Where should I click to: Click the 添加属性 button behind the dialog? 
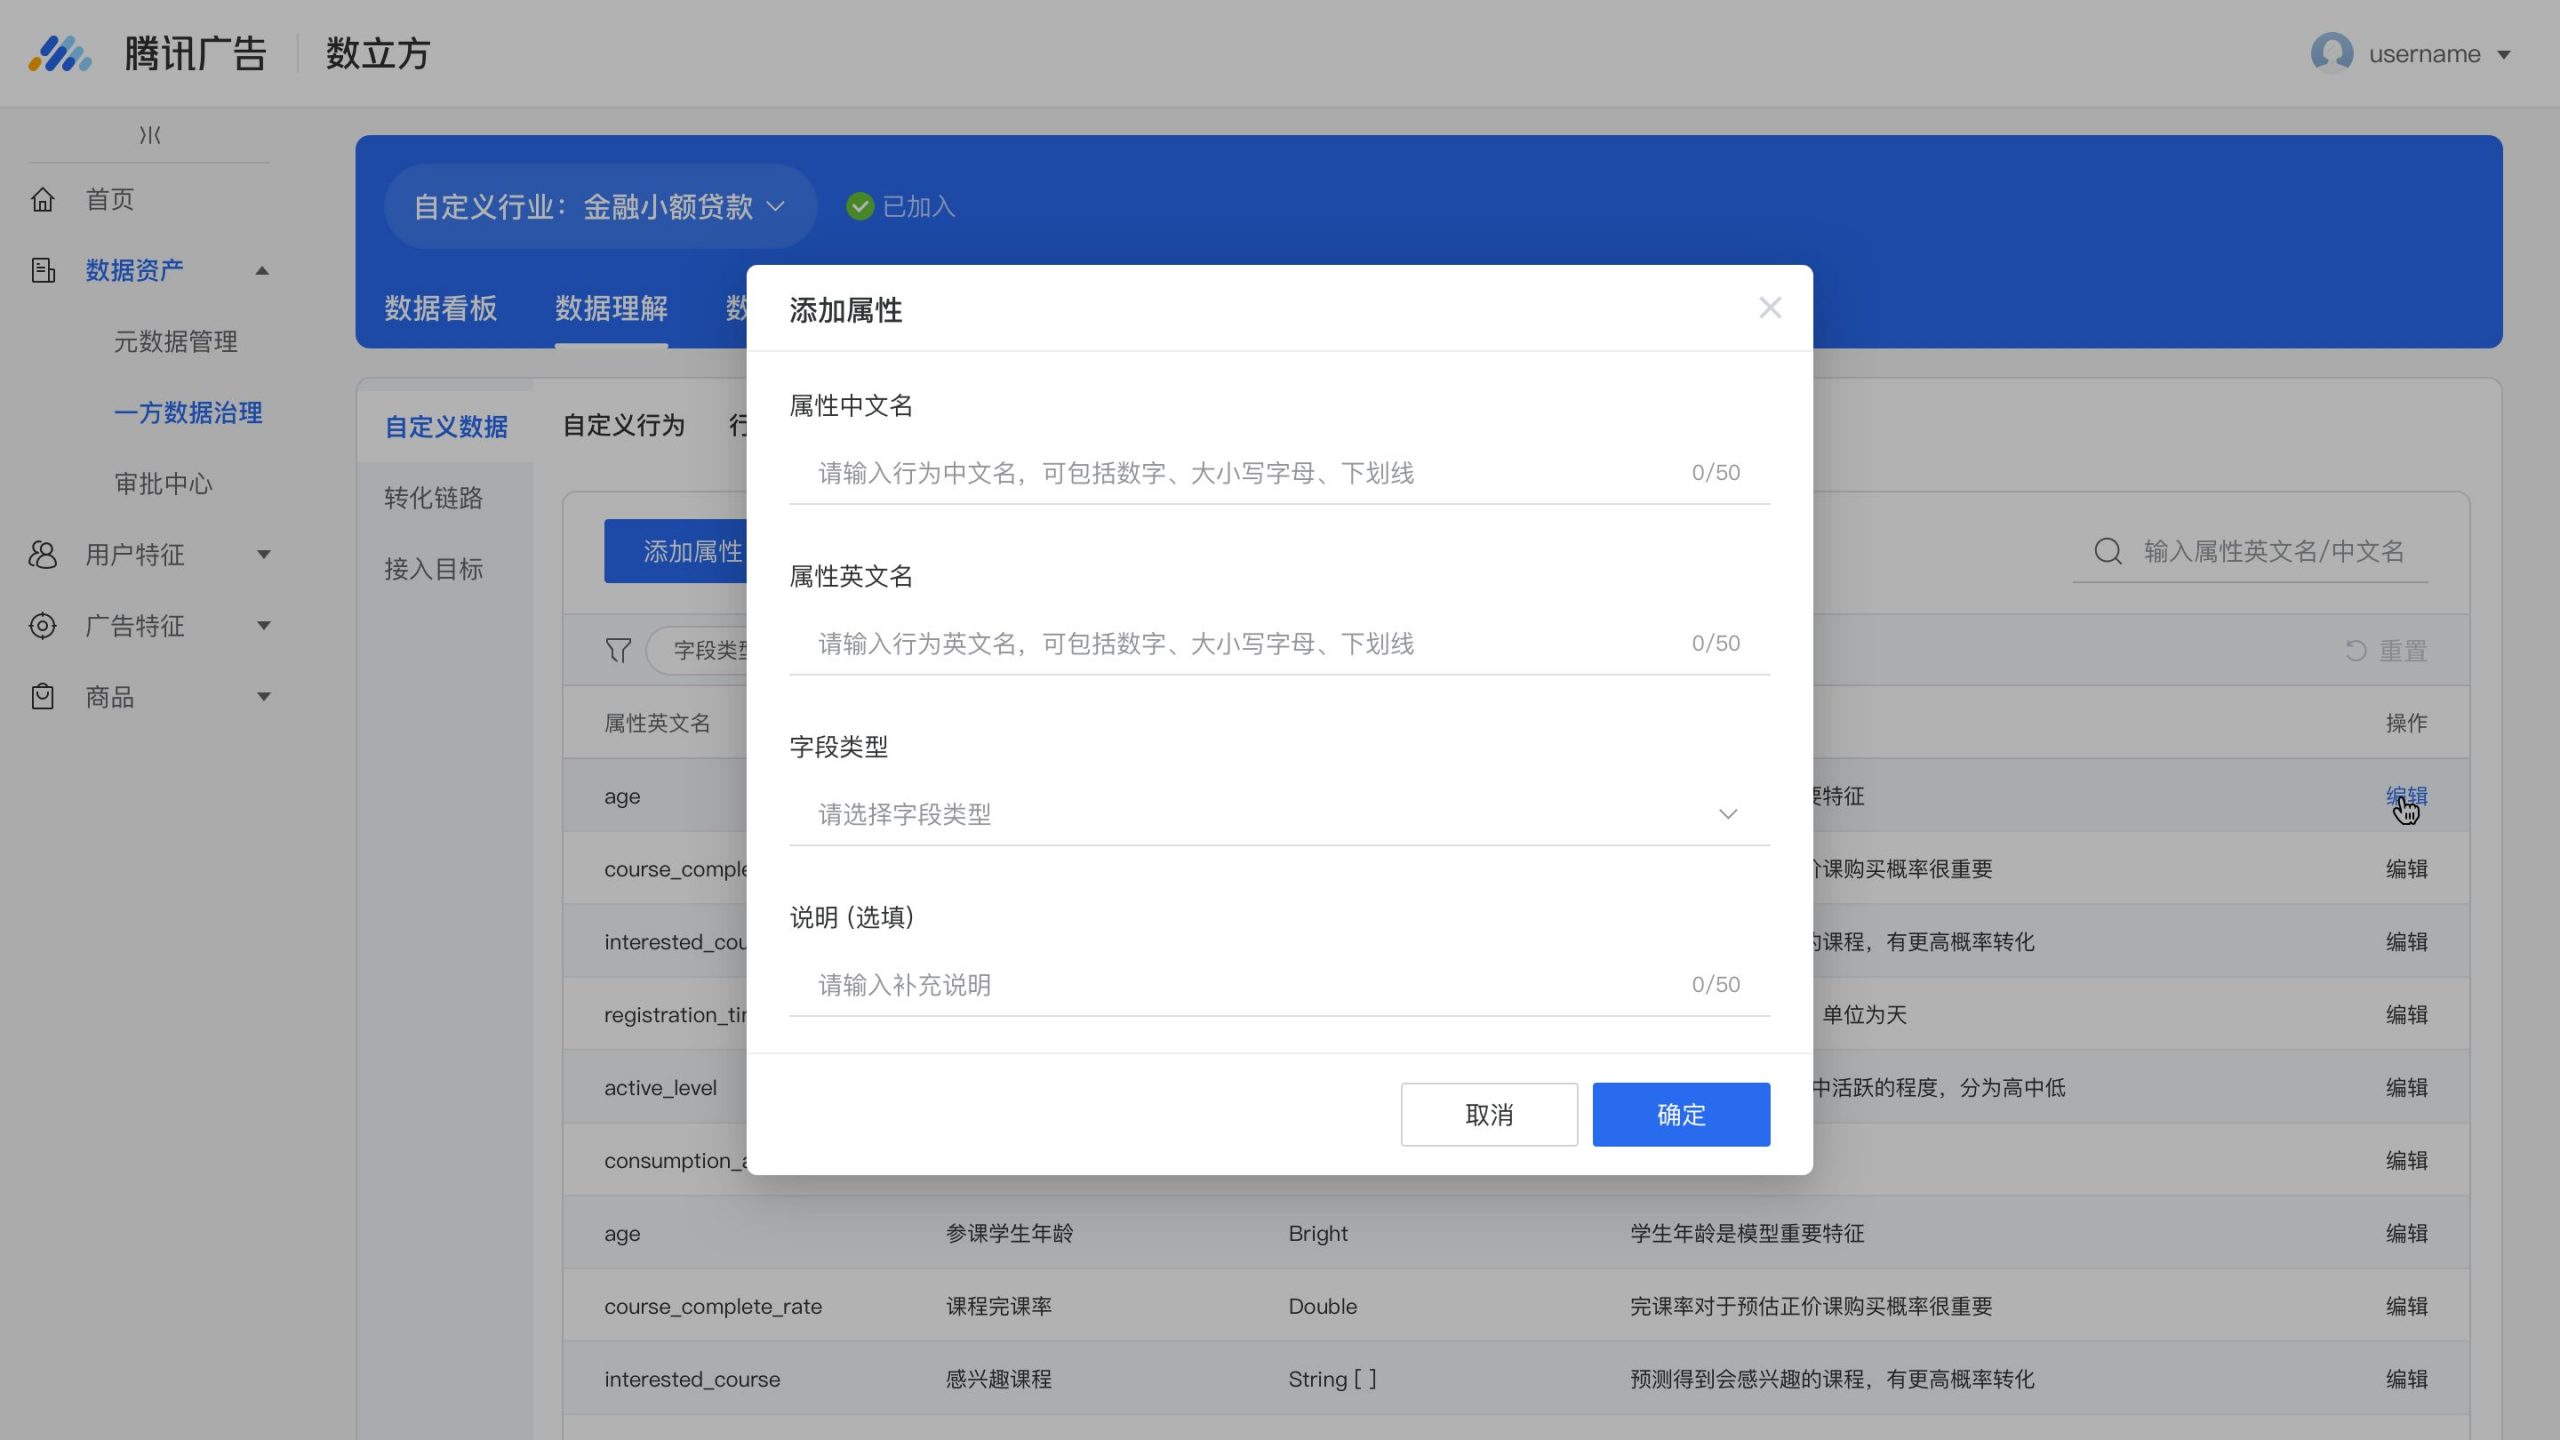[676, 551]
